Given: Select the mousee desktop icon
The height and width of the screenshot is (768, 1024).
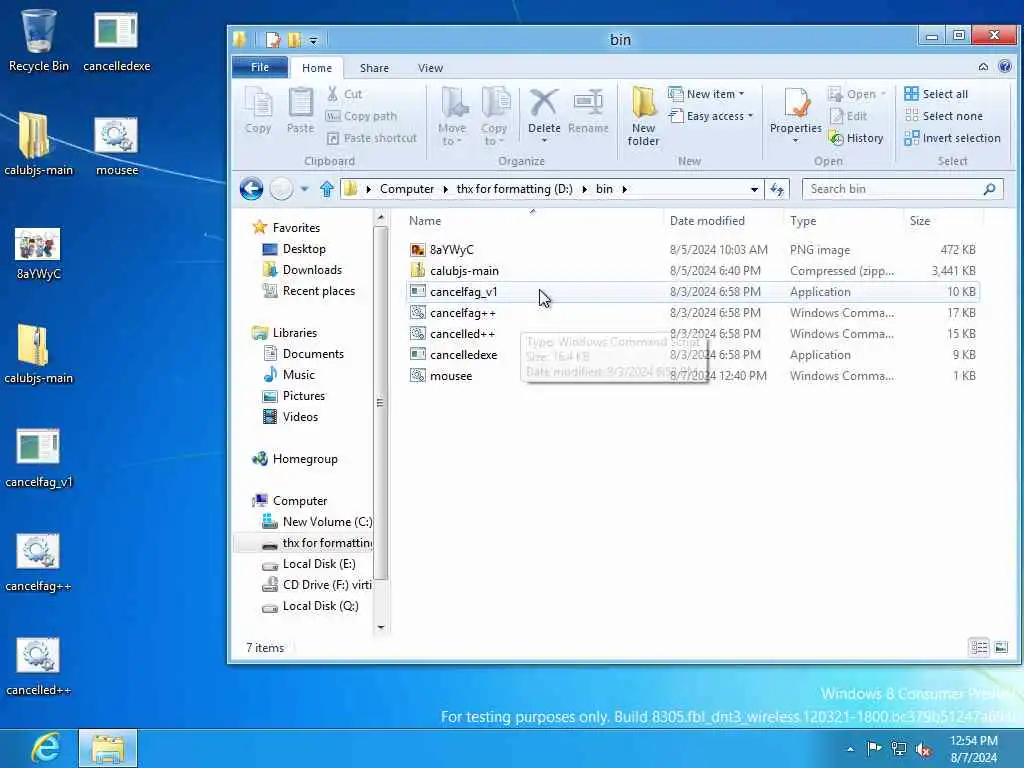Looking at the screenshot, I should [116, 145].
